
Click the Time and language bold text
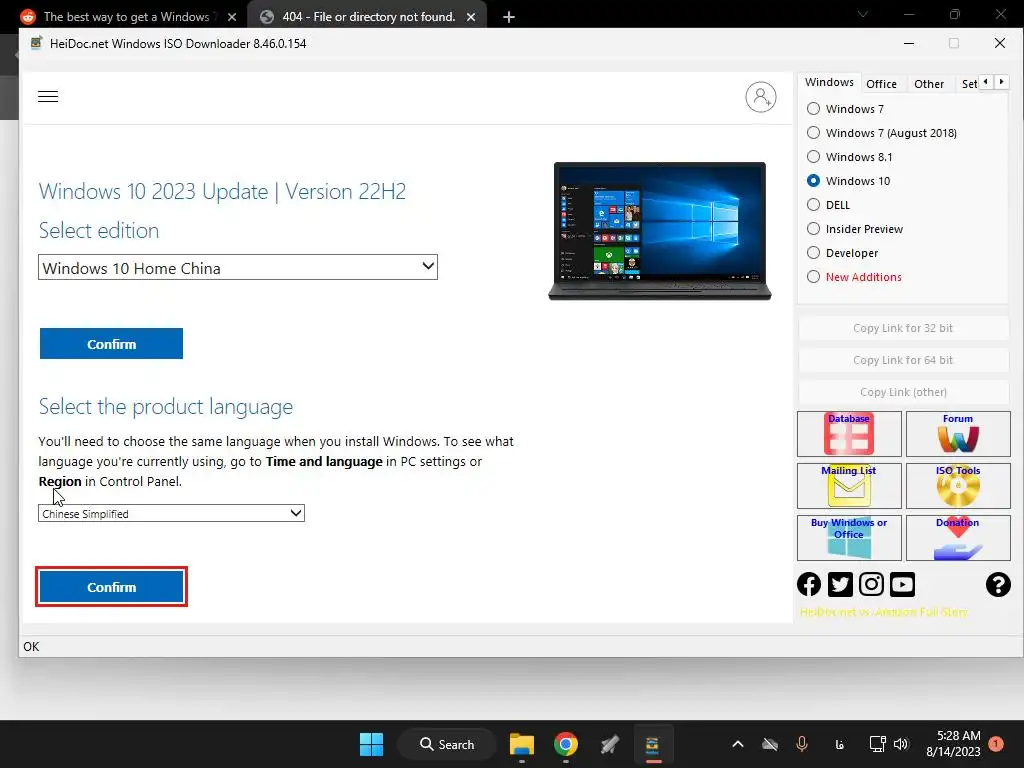tap(324, 462)
